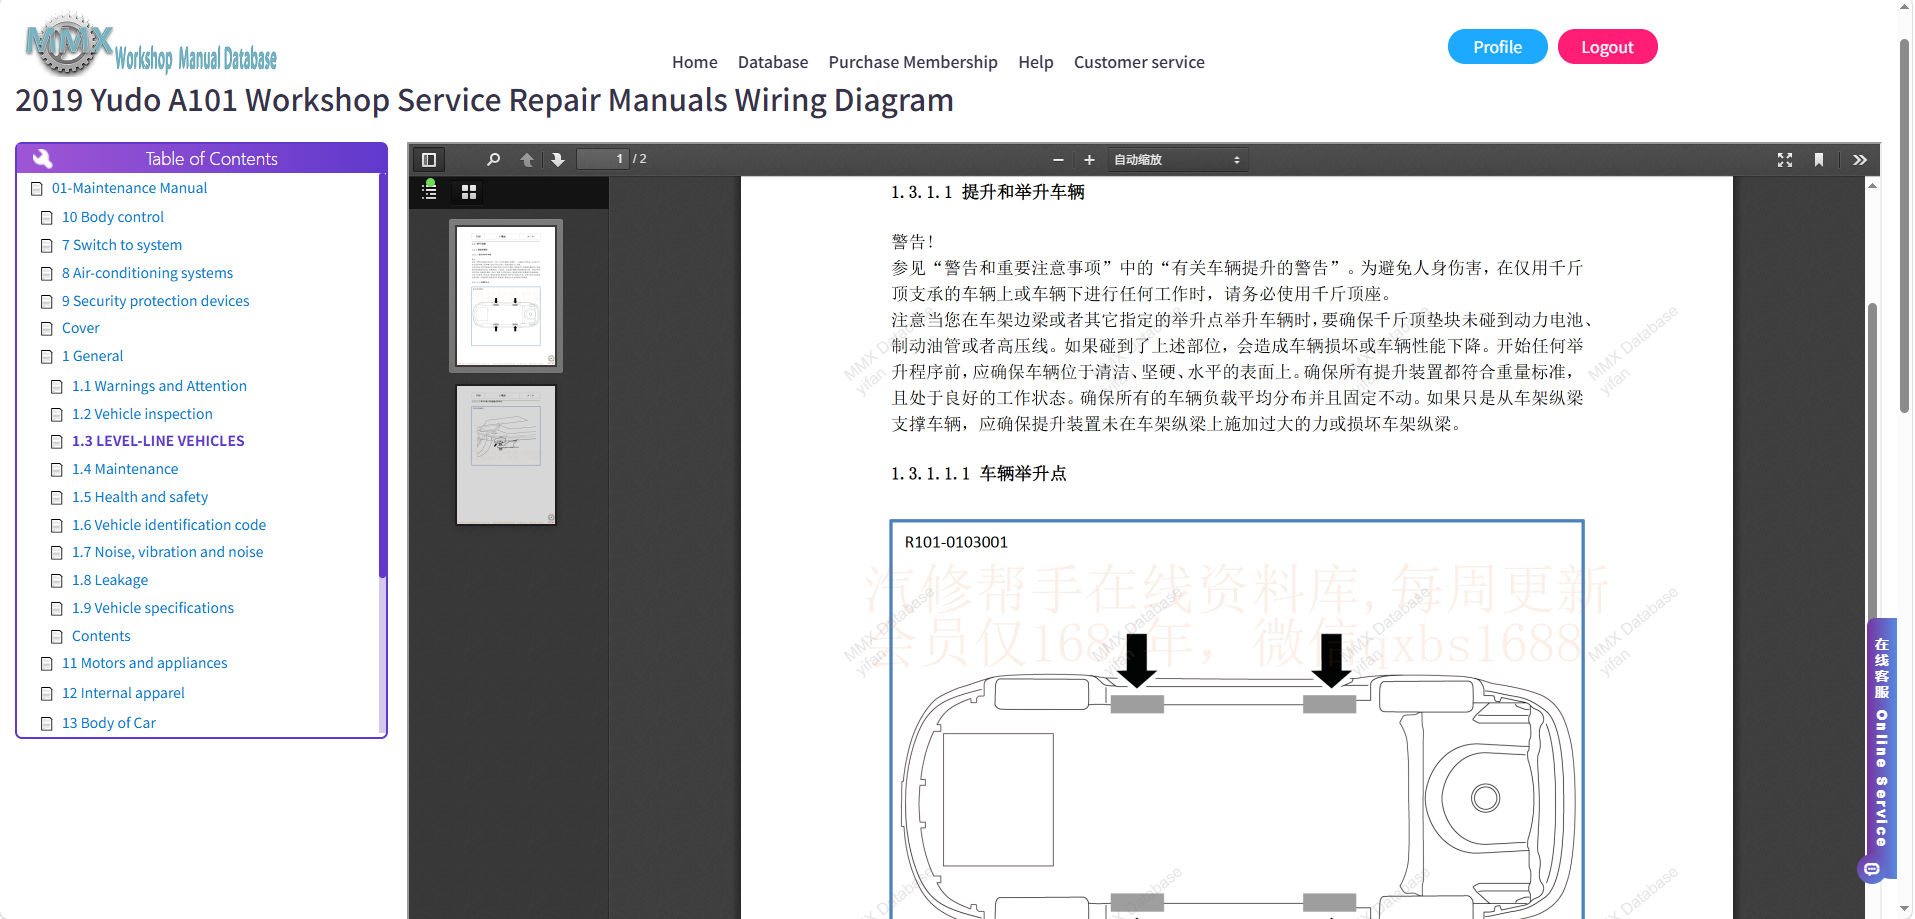The height and width of the screenshot is (919, 1915).
Task: Open 10 Body control section
Action: 113,217
